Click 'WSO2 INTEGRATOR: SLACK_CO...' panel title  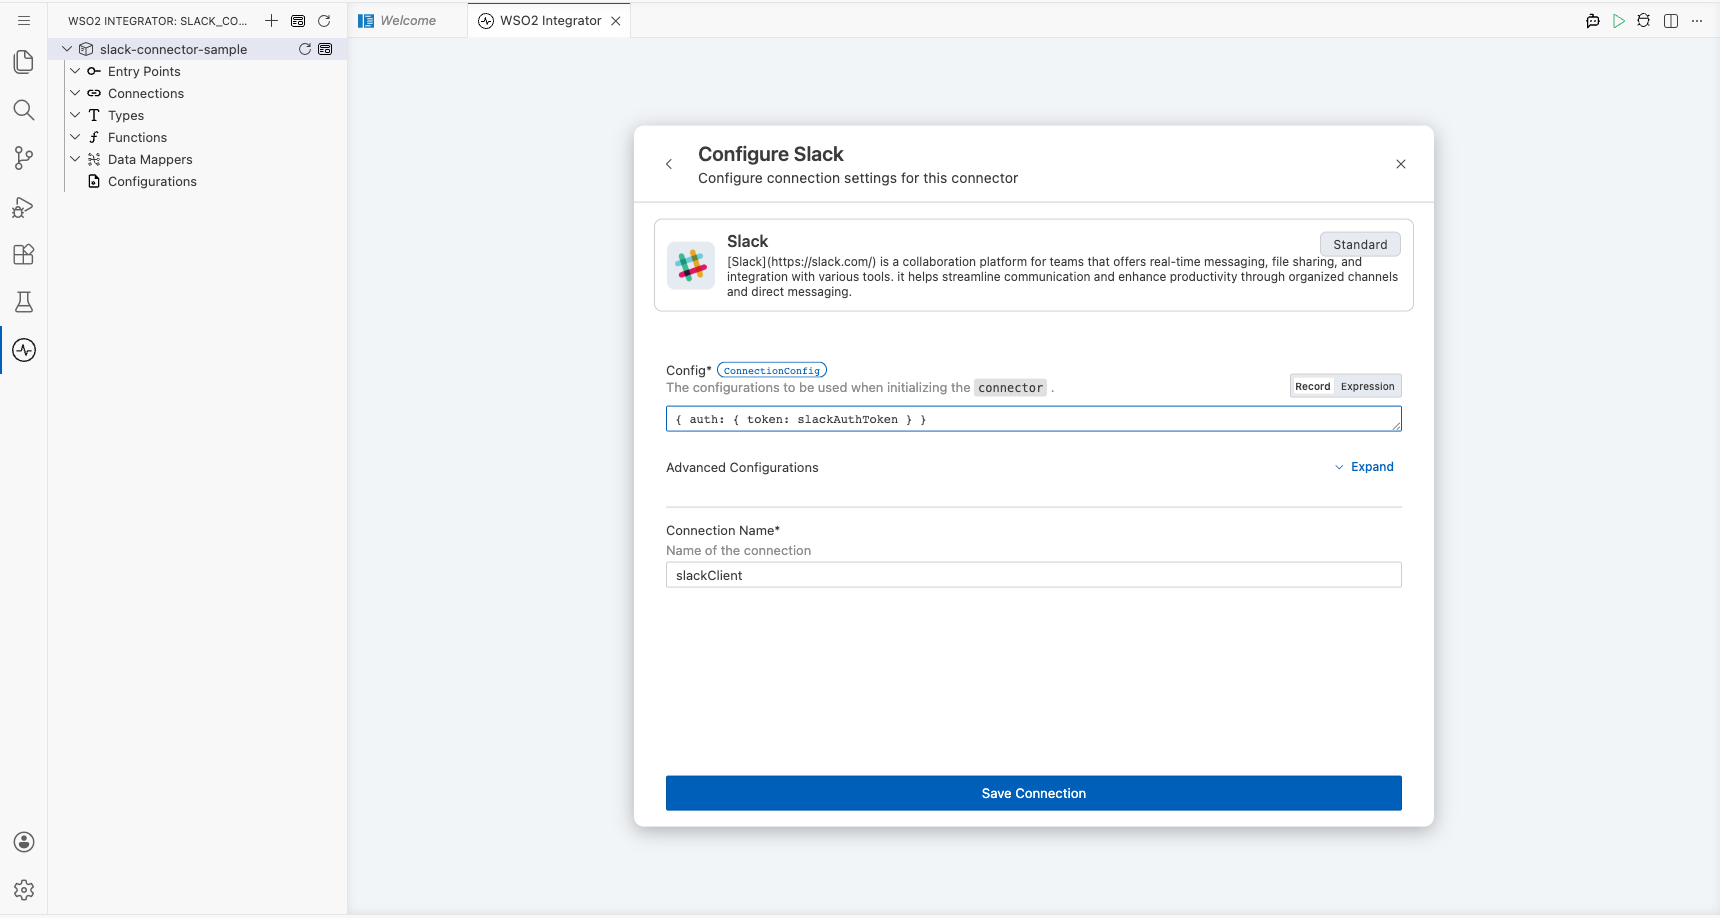(x=157, y=21)
